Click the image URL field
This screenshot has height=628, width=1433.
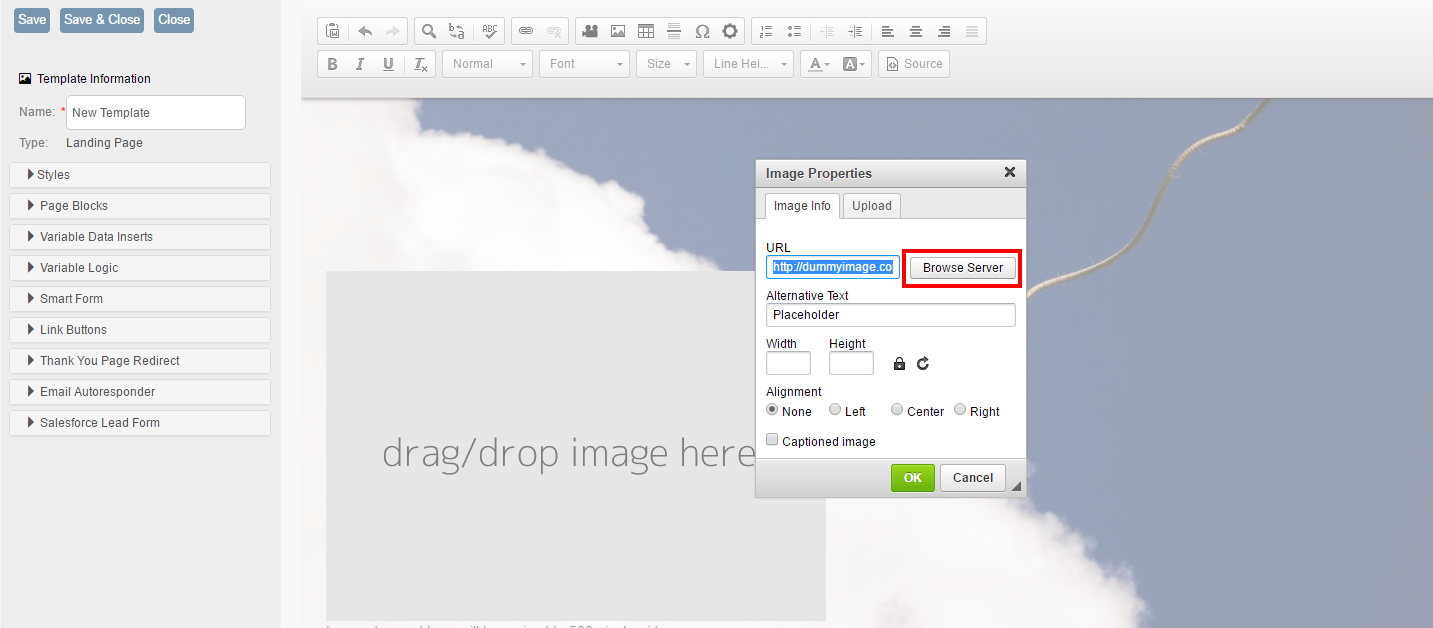833,267
